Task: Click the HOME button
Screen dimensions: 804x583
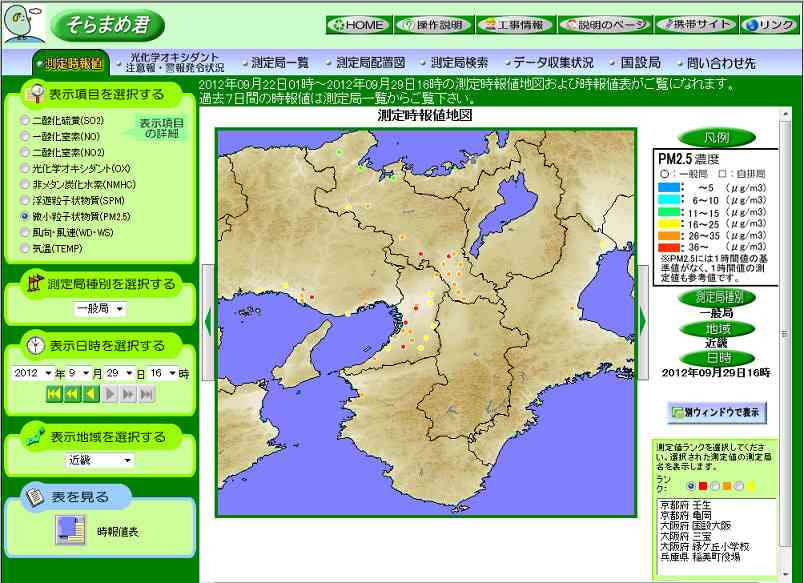Action: coord(358,25)
